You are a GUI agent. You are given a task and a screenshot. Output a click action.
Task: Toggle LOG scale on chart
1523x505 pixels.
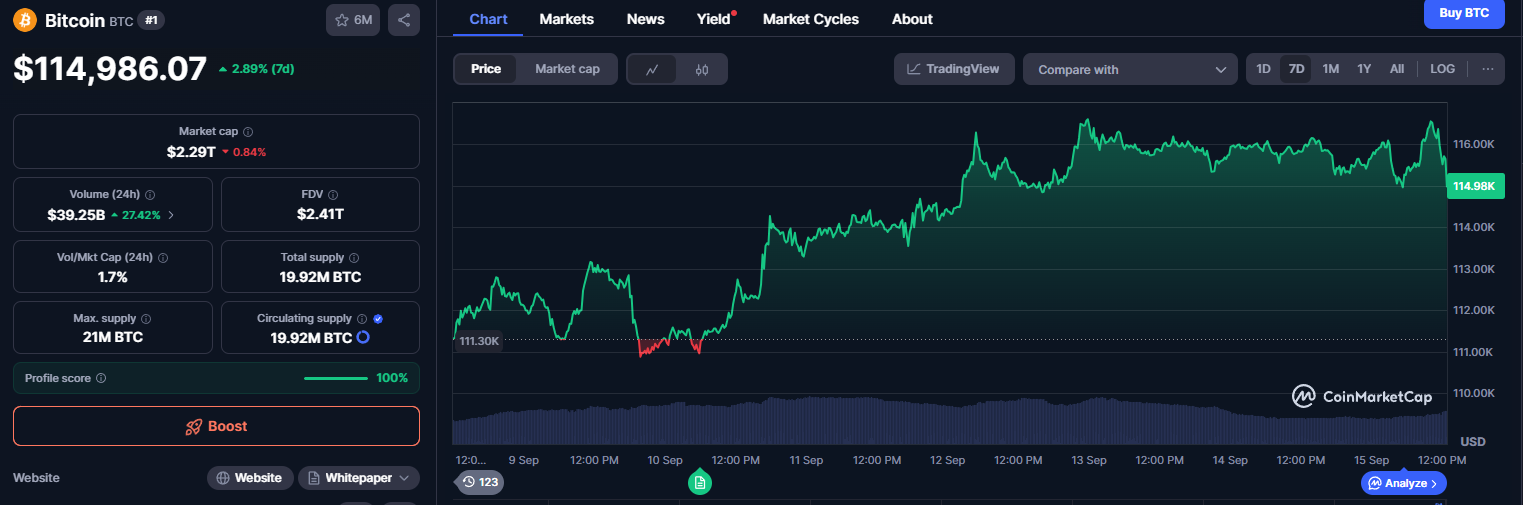pyautogui.click(x=1442, y=69)
